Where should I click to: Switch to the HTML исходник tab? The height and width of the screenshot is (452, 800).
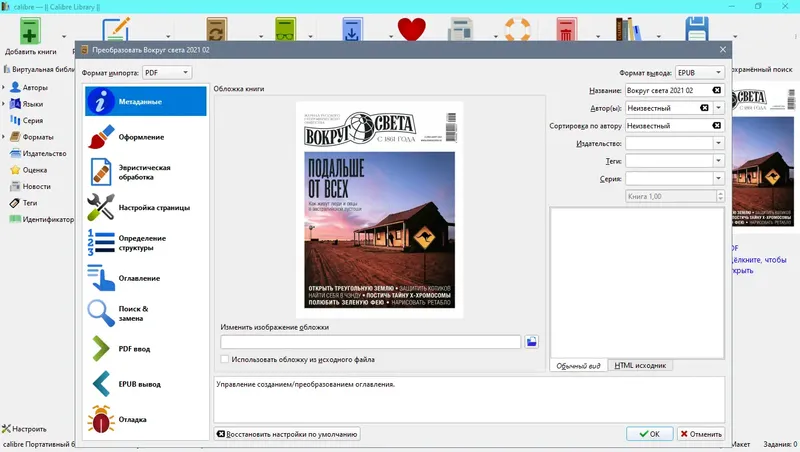(640, 365)
